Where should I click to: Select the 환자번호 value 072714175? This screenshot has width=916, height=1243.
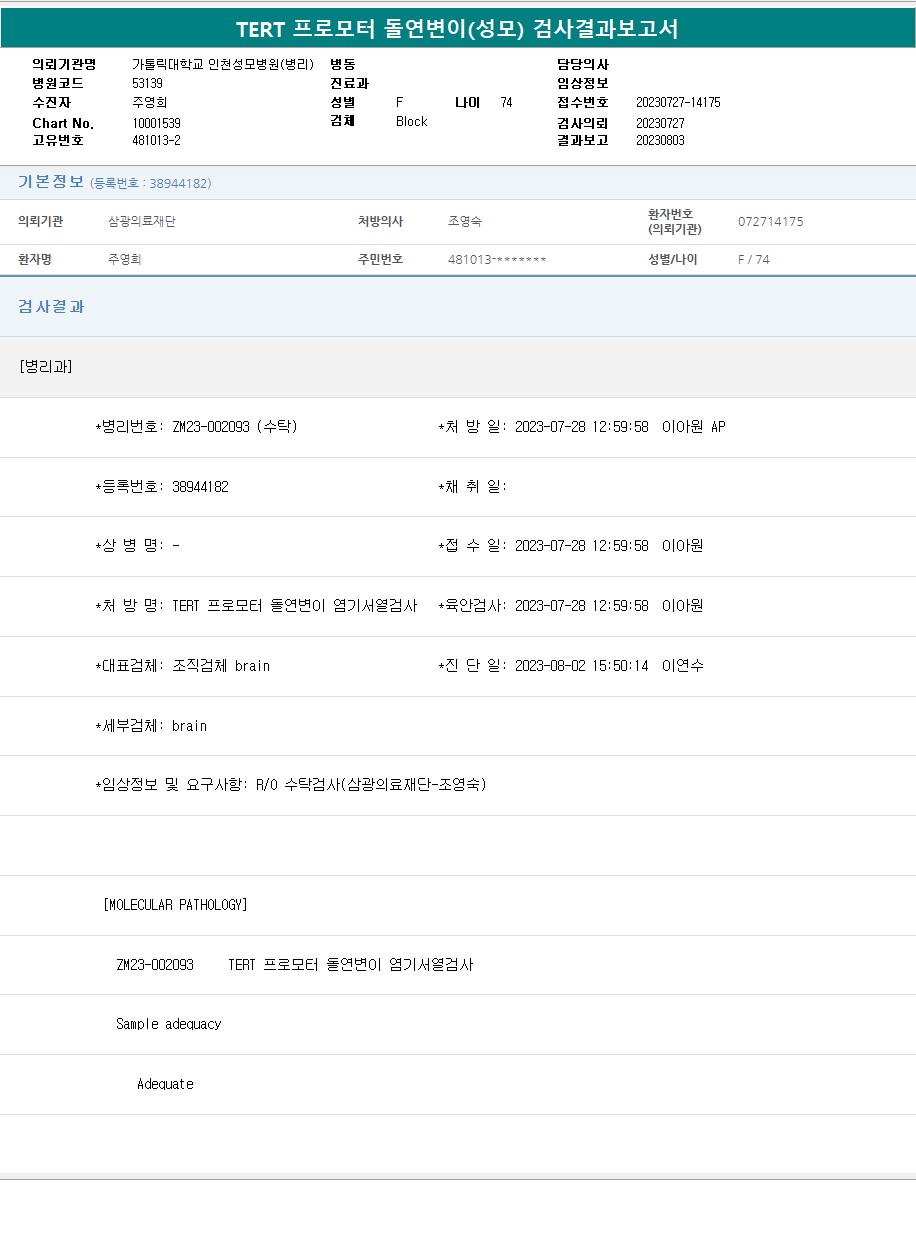pyautogui.click(x=770, y=222)
